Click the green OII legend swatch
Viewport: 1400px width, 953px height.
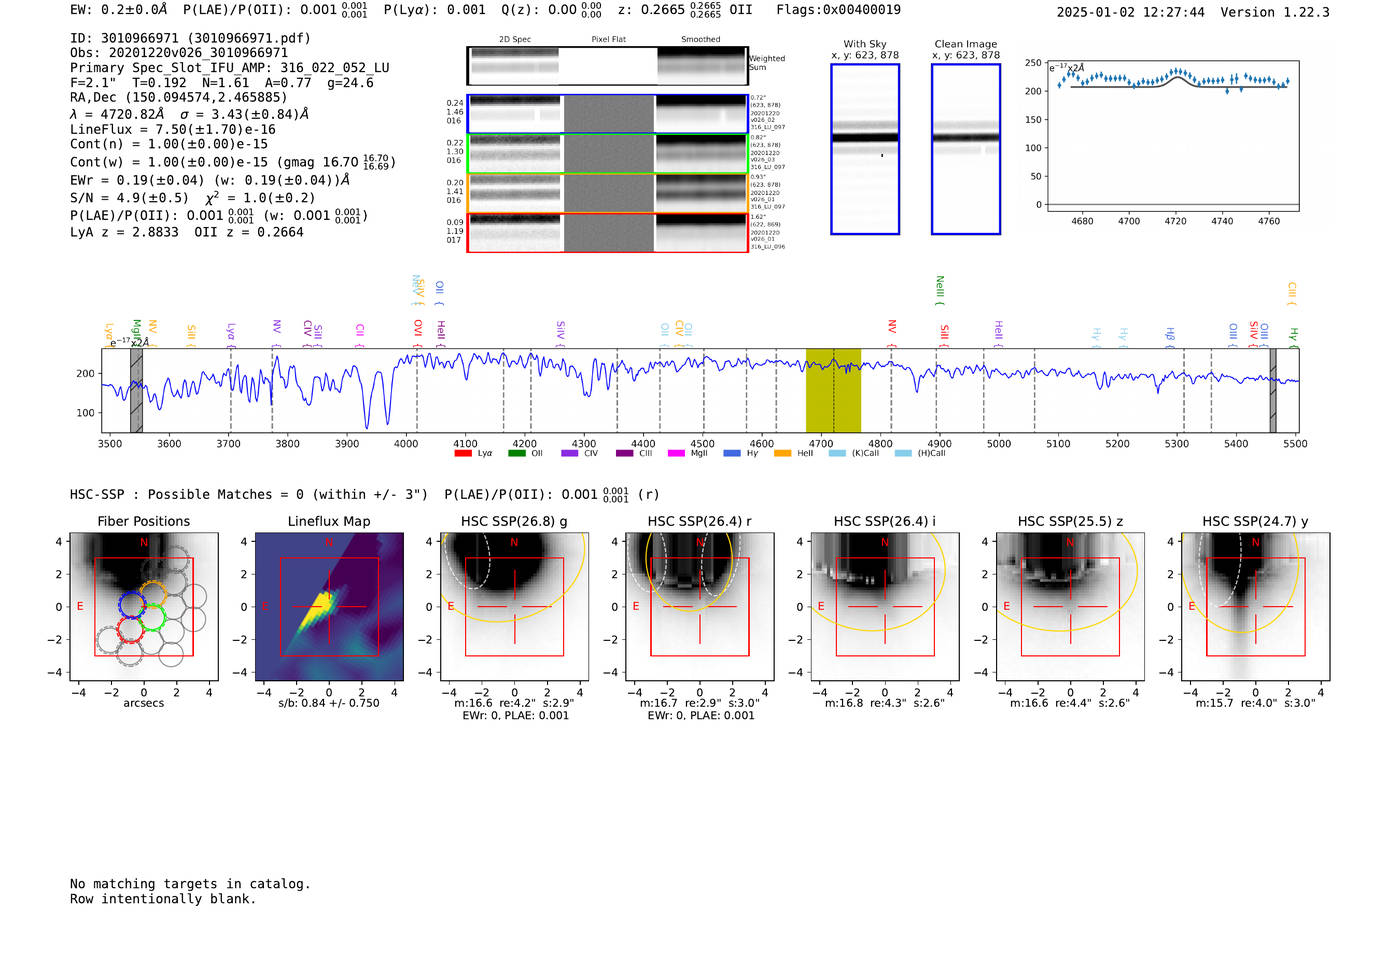[x=516, y=454]
